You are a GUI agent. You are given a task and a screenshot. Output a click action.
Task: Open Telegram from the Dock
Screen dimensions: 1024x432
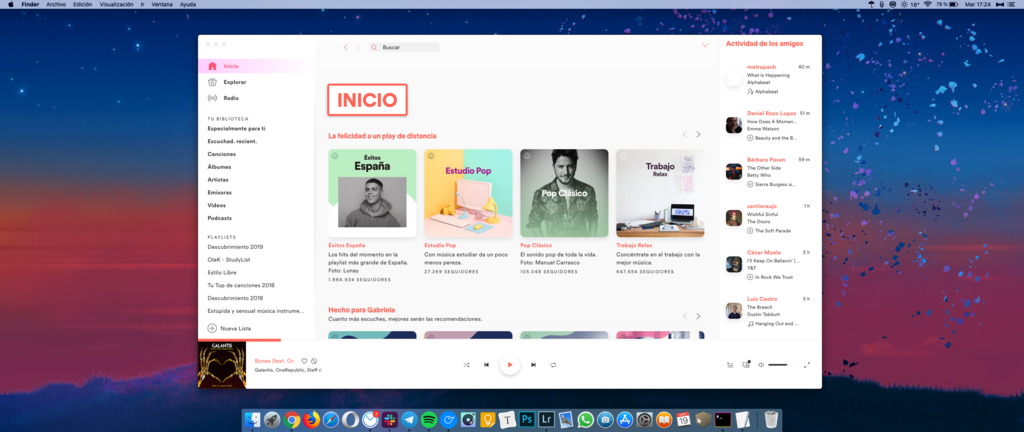(x=409, y=420)
